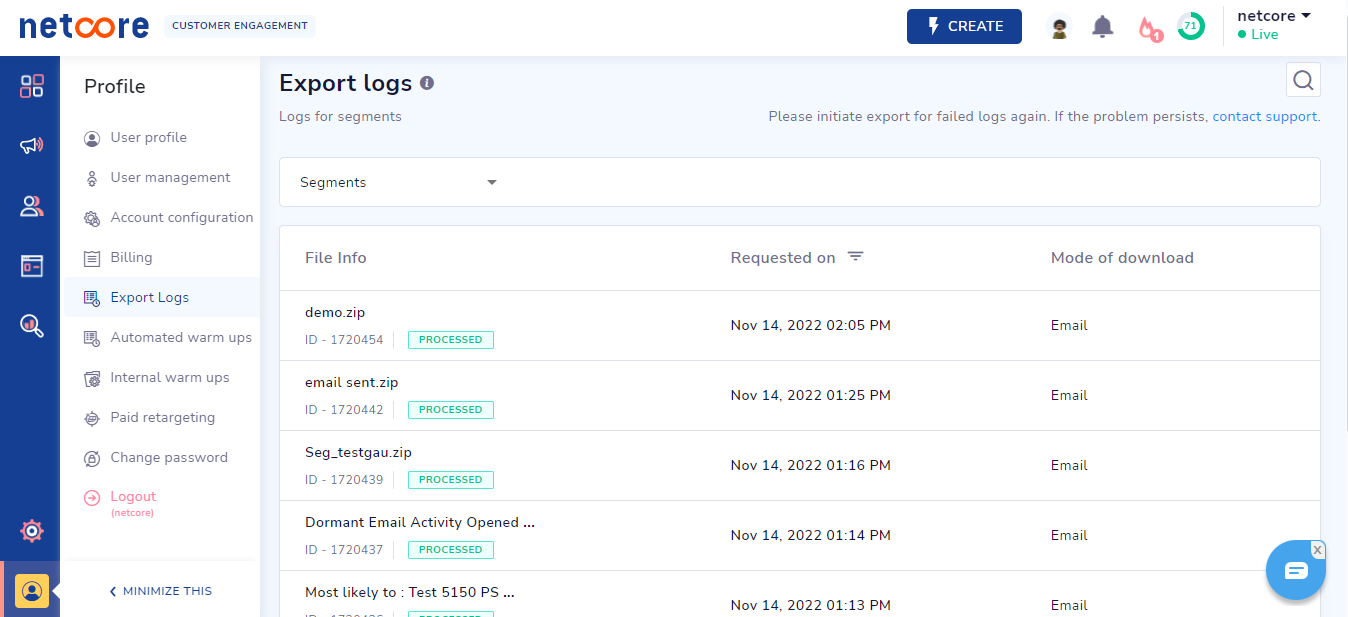This screenshot has width=1348, height=617.
Task: Open the chat support bubble
Action: tap(1296, 570)
